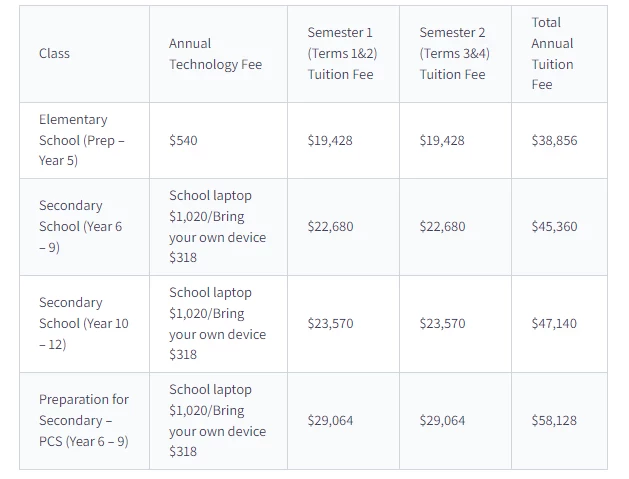Viewport: 629px width, 479px height.
Task: Select PCS row technology fee cell
Action: [217, 420]
